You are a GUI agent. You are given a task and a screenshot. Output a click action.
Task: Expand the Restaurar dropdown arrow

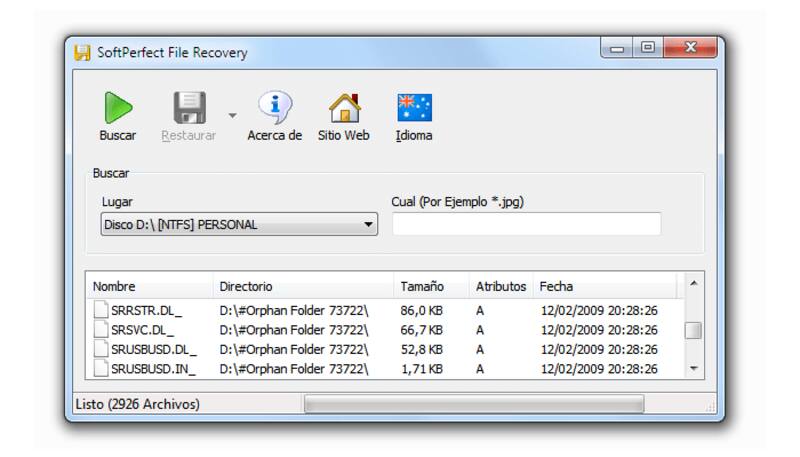pos(232,115)
